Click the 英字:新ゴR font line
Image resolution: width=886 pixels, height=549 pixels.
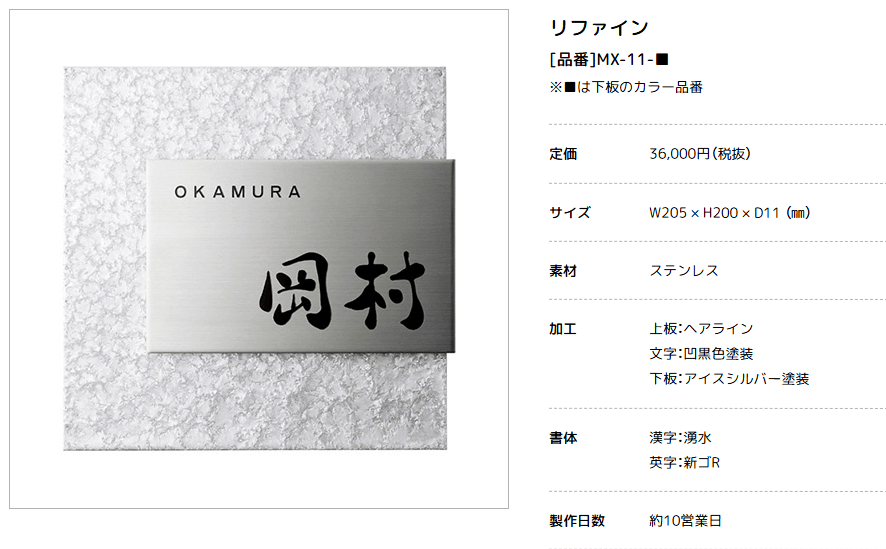pos(684,463)
